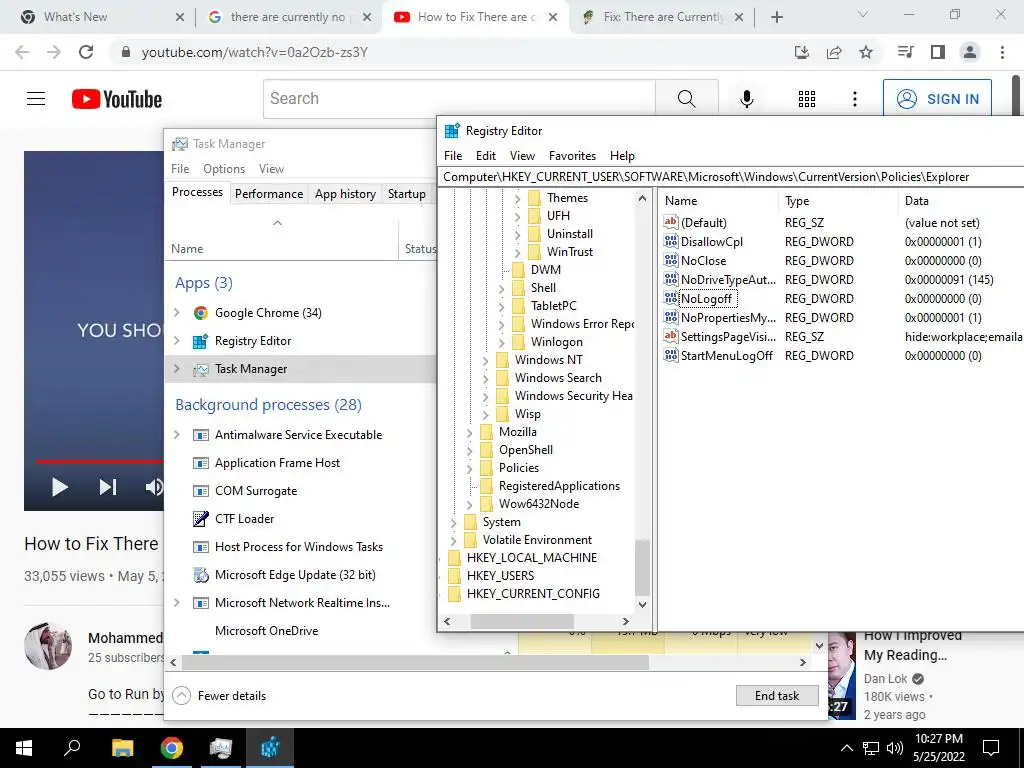This screenshot has height=768, width=1024.
Task: Select the NoLogoff registry value icon
Action: [x=671, y=298]
